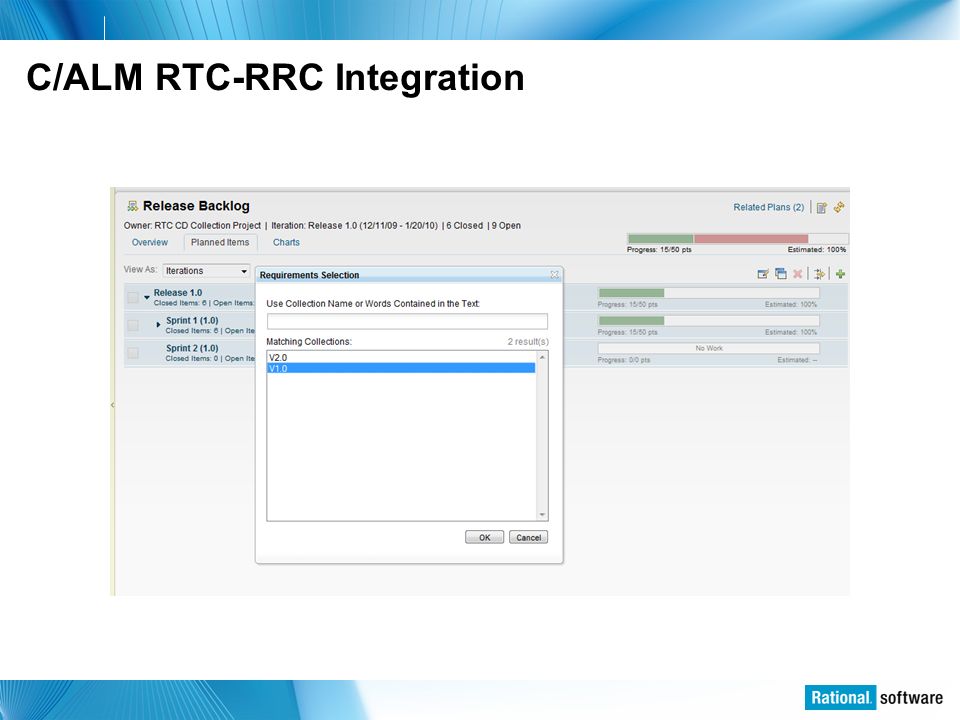Image resolution: width=960 pixels, height=720 pixels.
Task: Open the Sprint 1 (1.0) link
Action: [192, 320]
